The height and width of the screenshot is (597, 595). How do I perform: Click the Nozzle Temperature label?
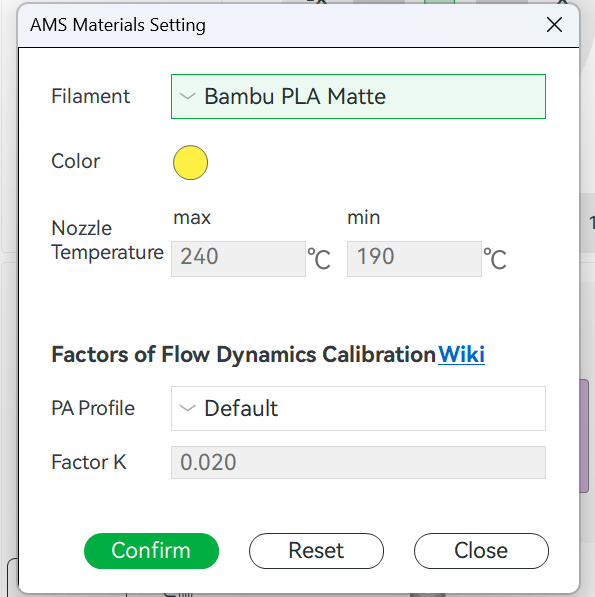[107, 240]
